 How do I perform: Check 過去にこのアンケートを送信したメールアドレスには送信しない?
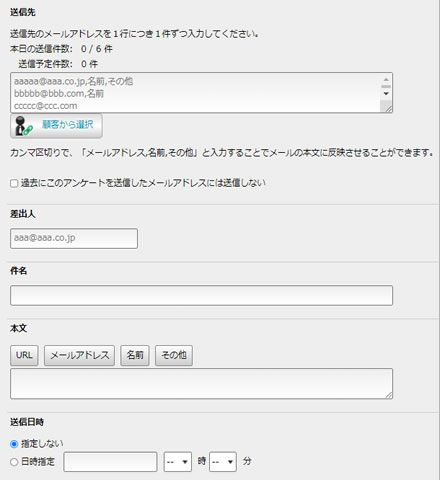pyautogui.click(x=14, y=183)
